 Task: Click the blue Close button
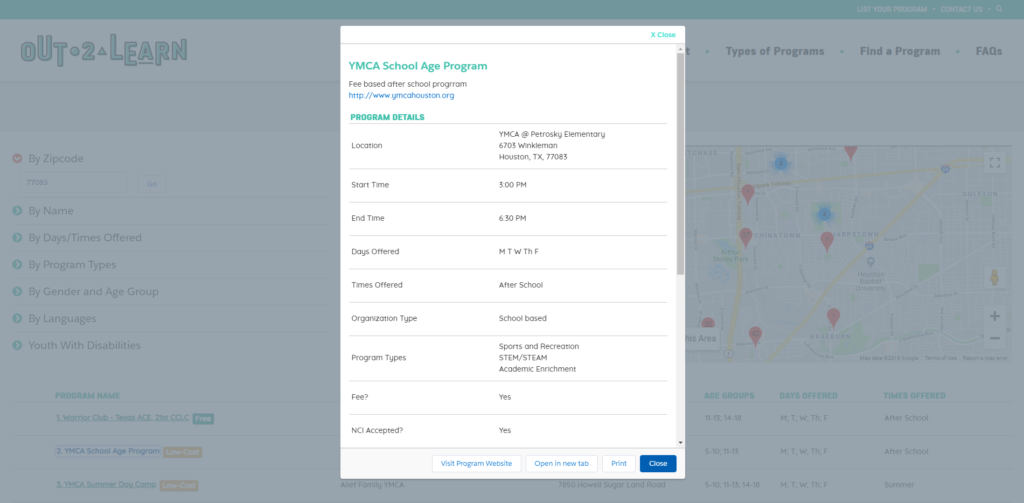pyautogui.click(x=658, y=464)
